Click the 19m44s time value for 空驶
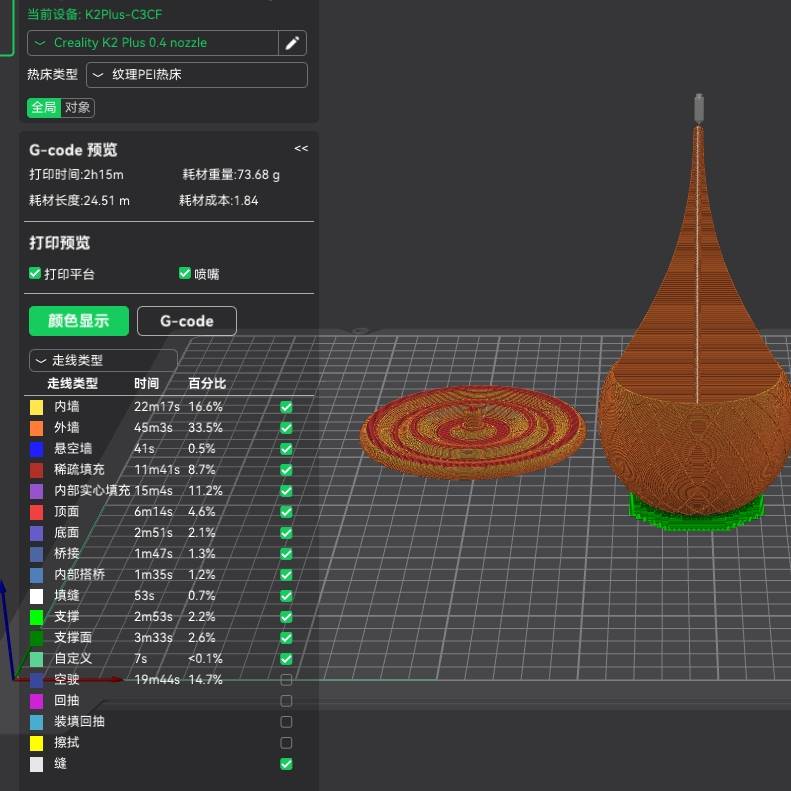Screen dimensions: 791x791 tap(157, 680)
